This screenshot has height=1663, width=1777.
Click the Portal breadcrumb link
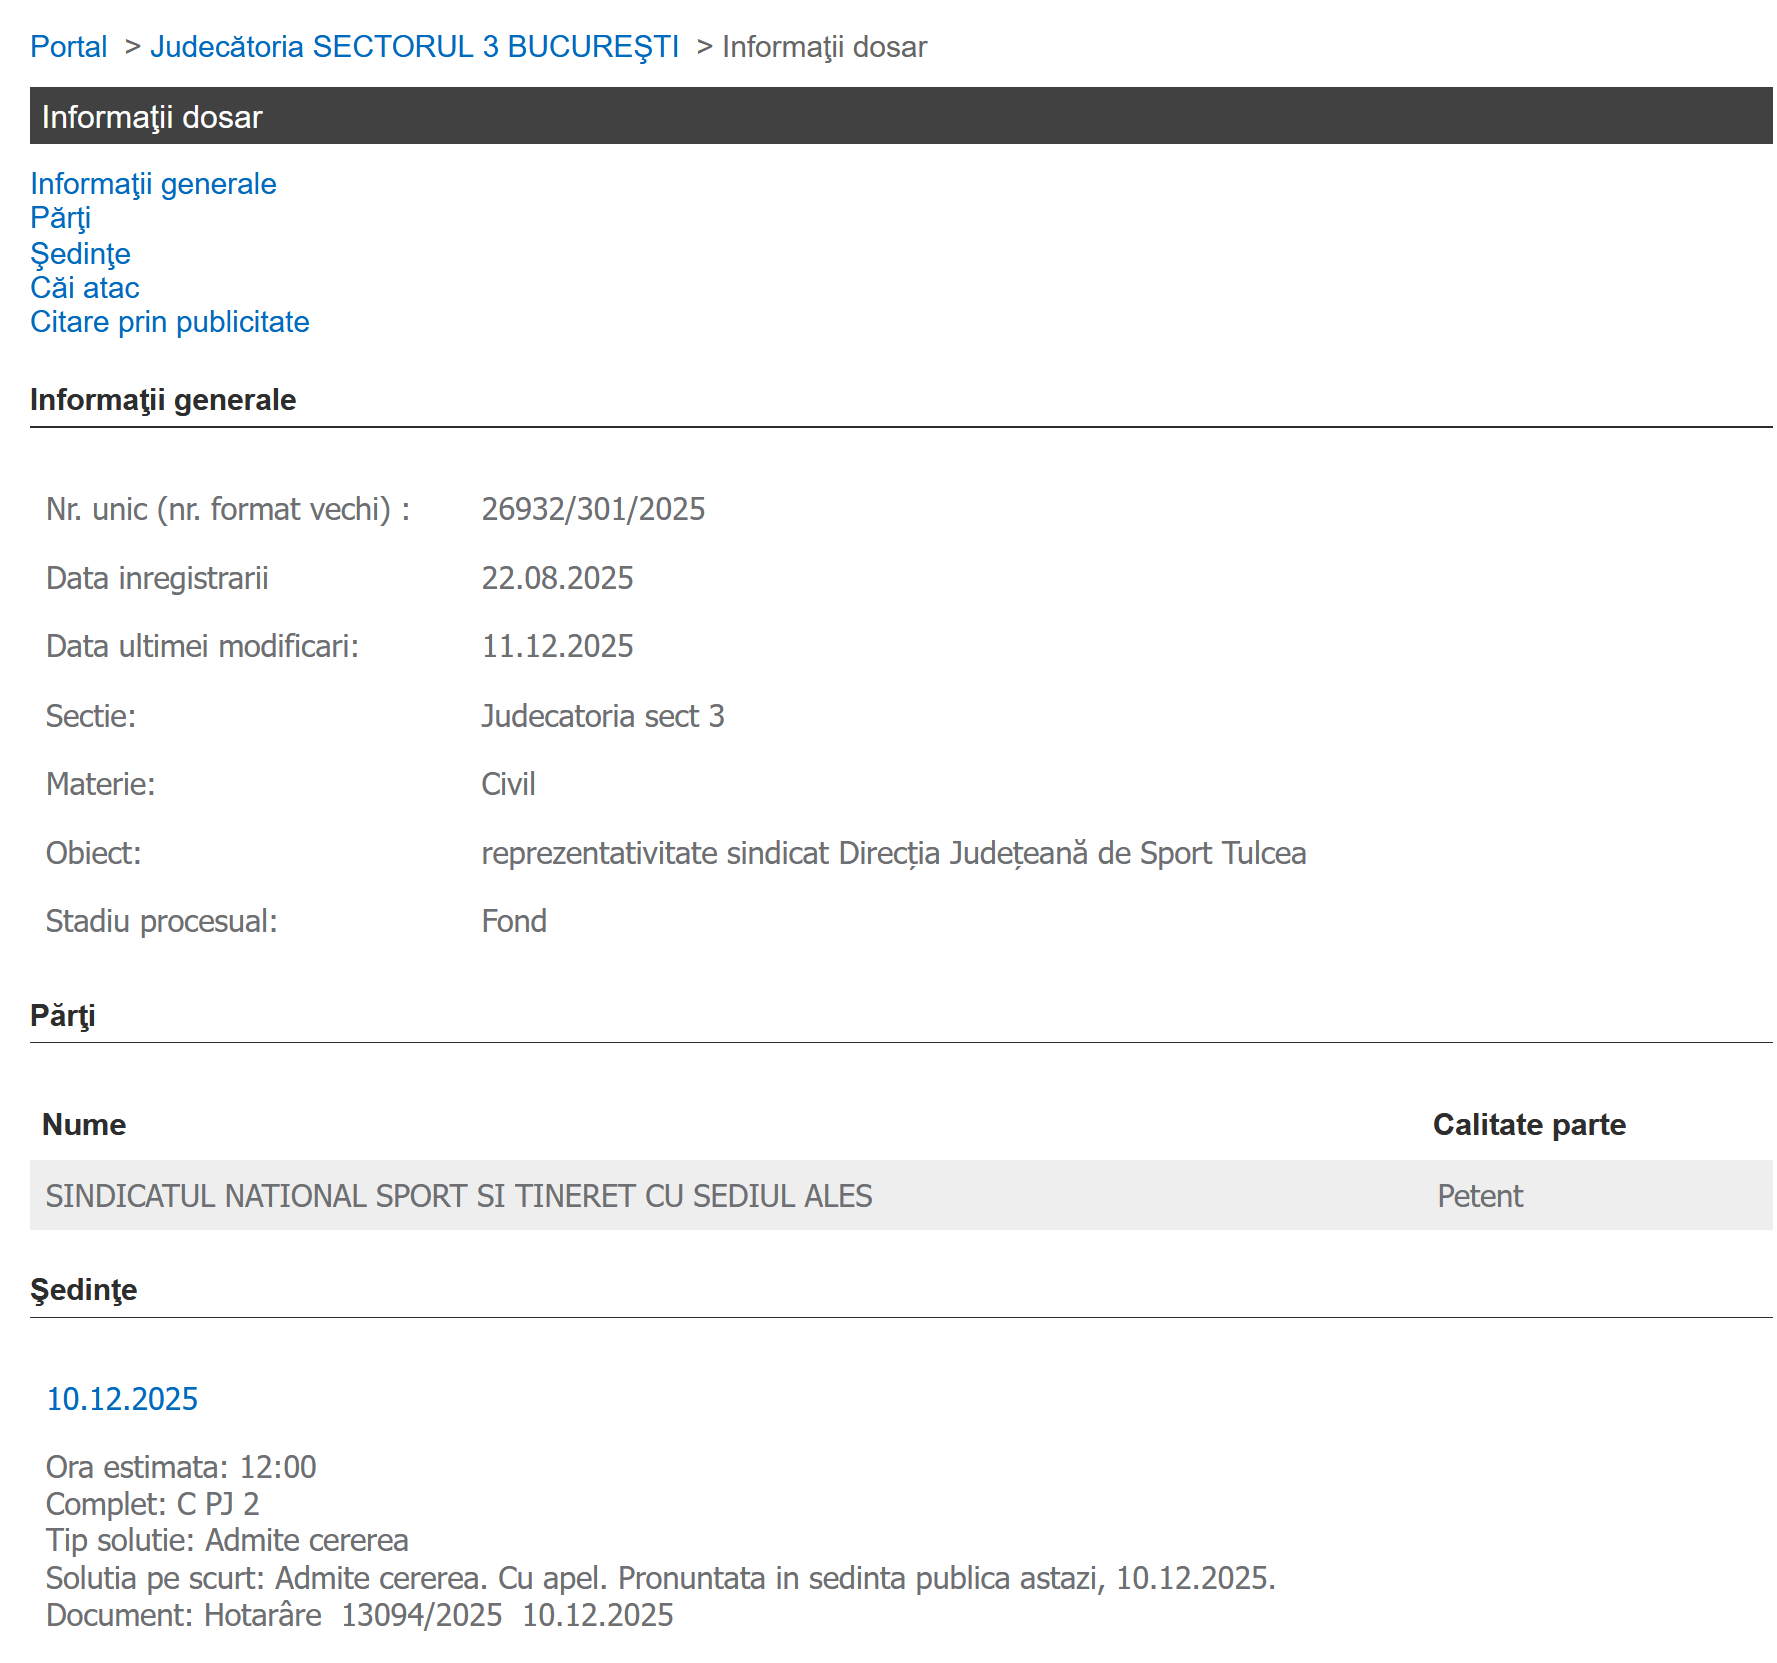pos(68,47)
